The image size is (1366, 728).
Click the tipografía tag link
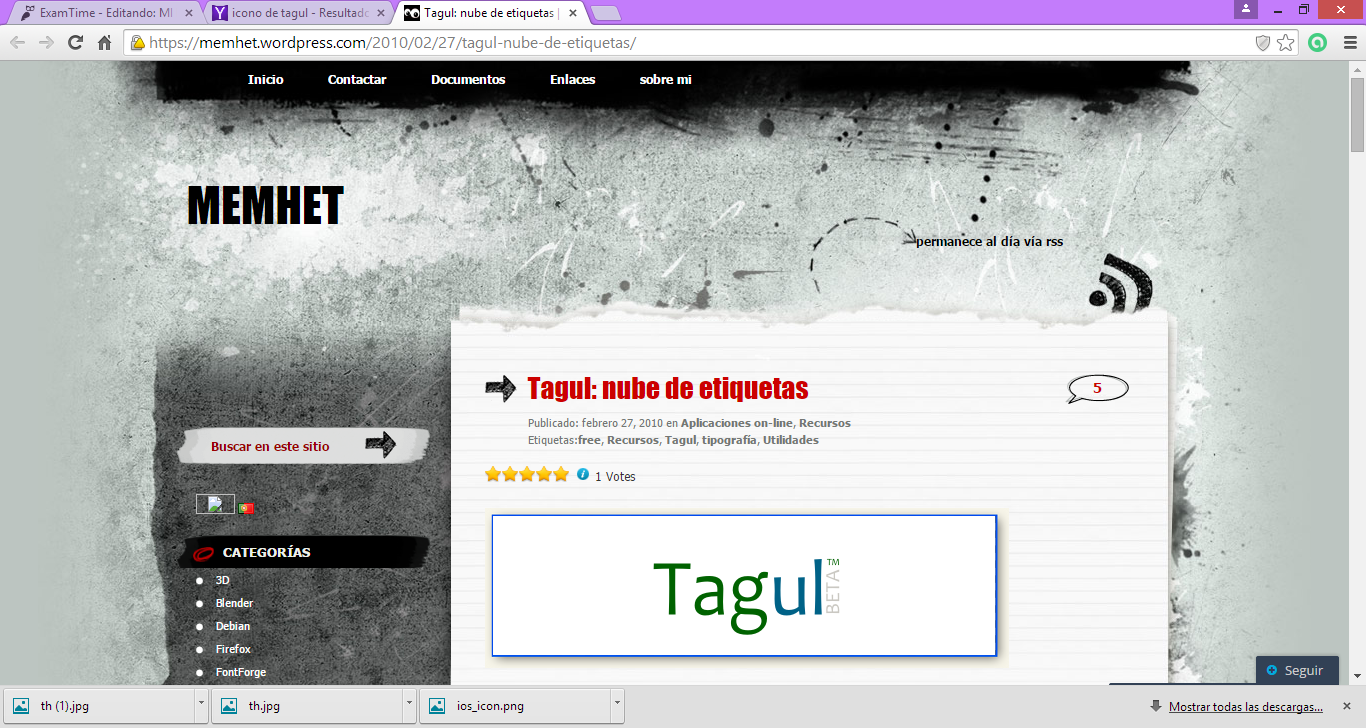pyautogui.click(x=729, y=440)
